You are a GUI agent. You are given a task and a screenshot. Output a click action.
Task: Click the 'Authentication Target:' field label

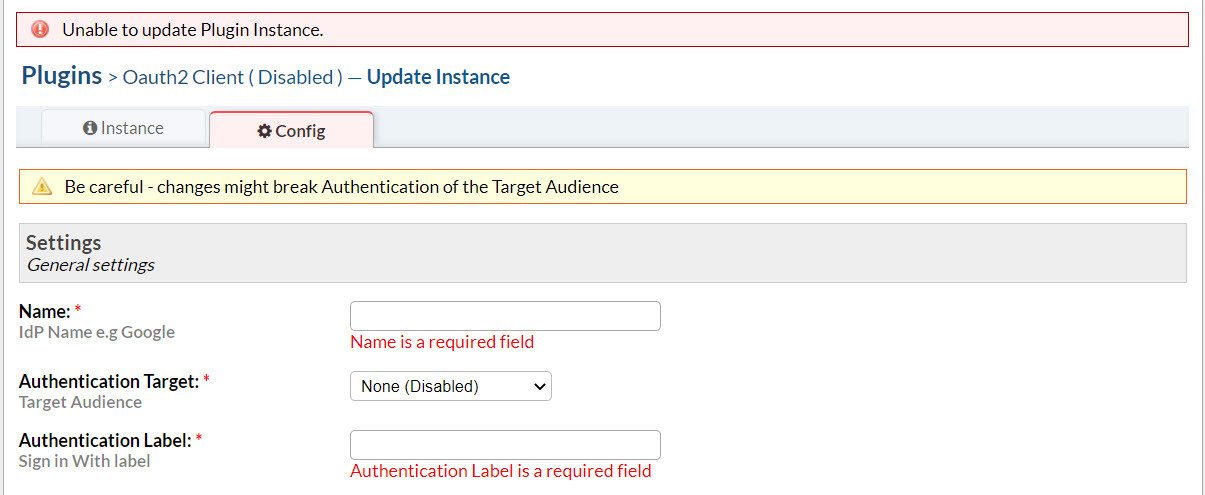108,381
